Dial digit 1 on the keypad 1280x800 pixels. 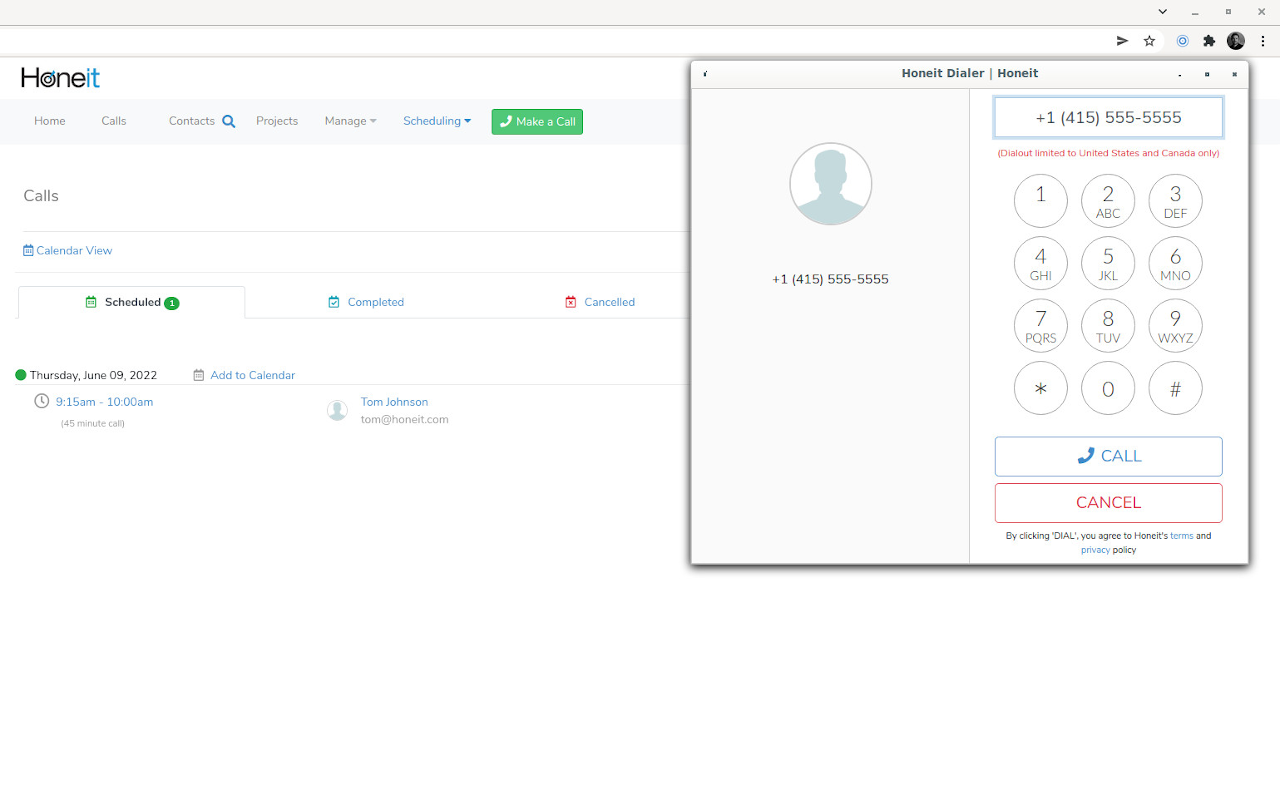click(x=1041, y=201)
